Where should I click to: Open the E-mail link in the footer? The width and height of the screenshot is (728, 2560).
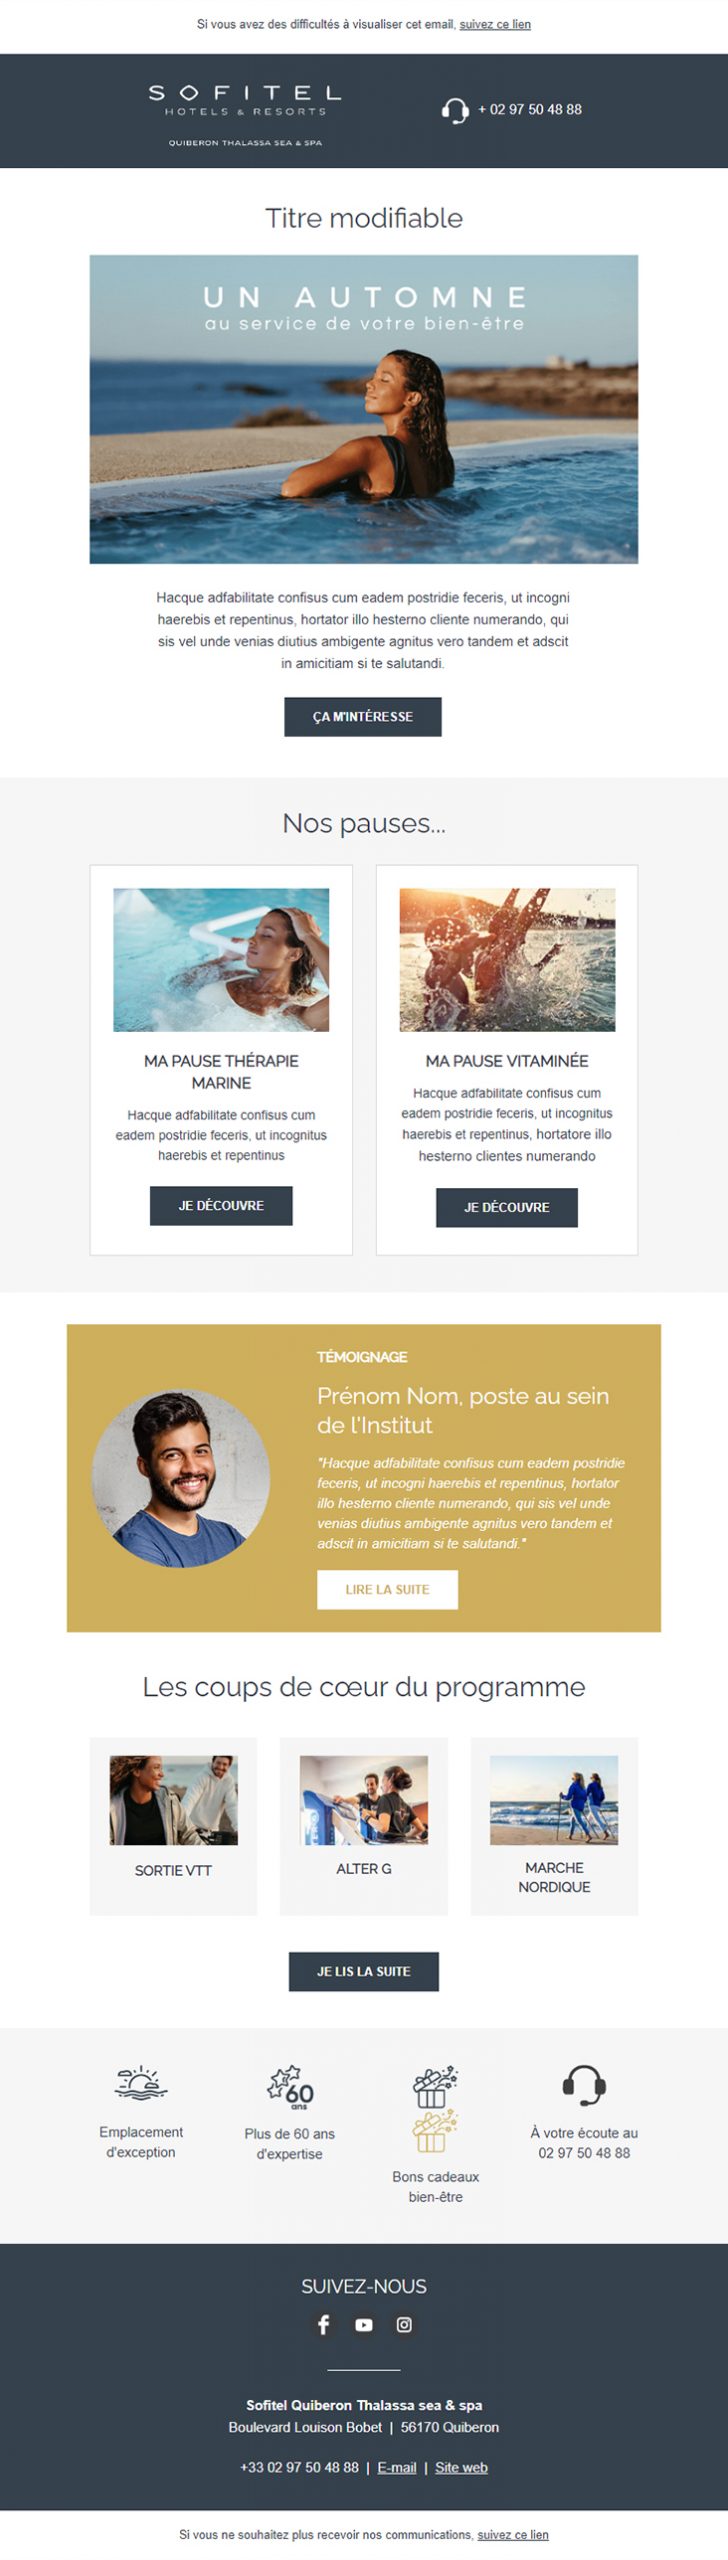pos(397,2468)
